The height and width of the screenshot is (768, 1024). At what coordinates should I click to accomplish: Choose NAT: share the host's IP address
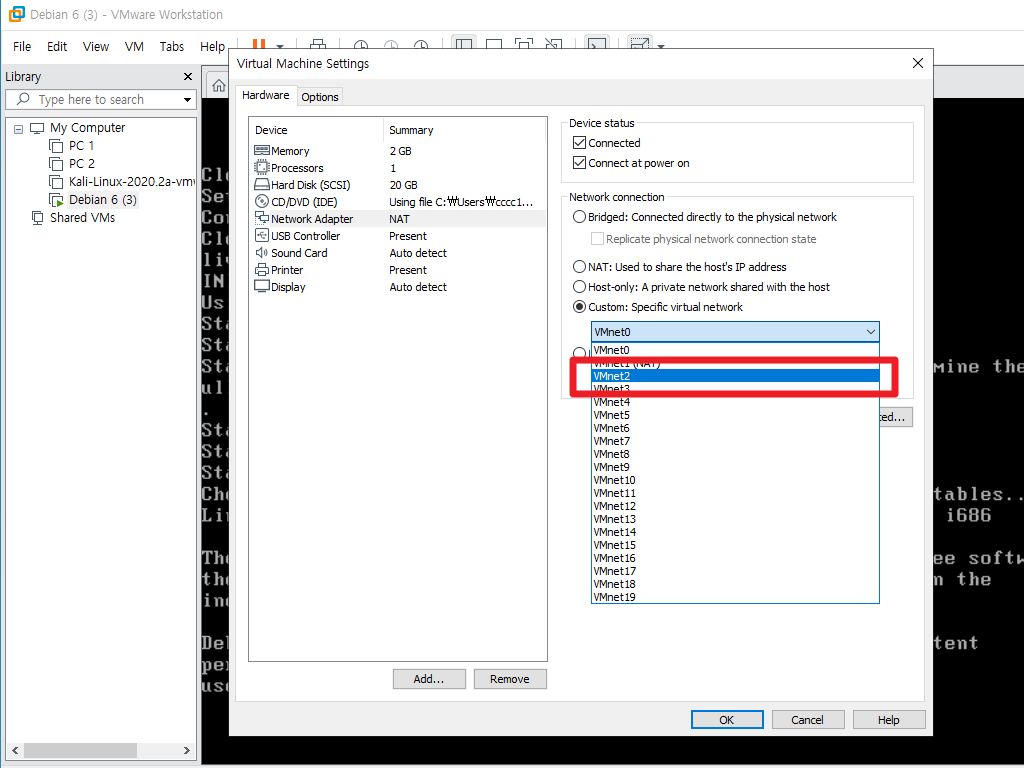click(x=579, y=266)
